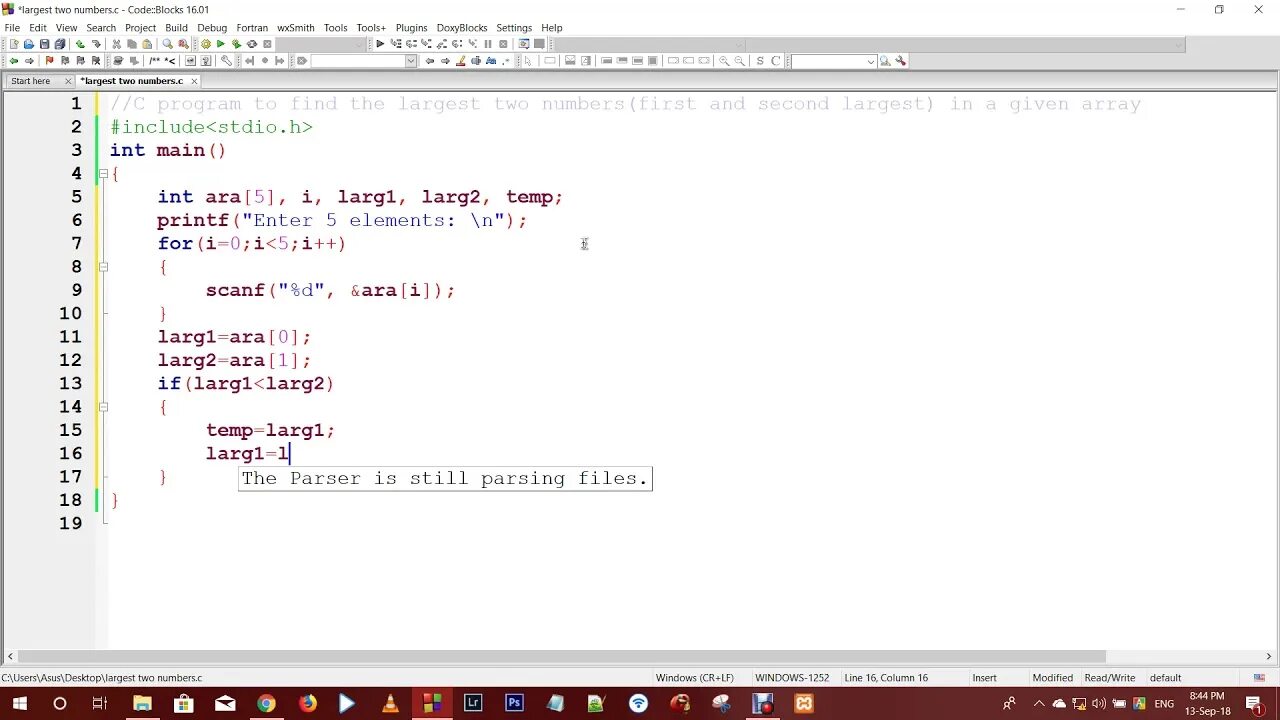Open the Fortran menu

[252, 27]
